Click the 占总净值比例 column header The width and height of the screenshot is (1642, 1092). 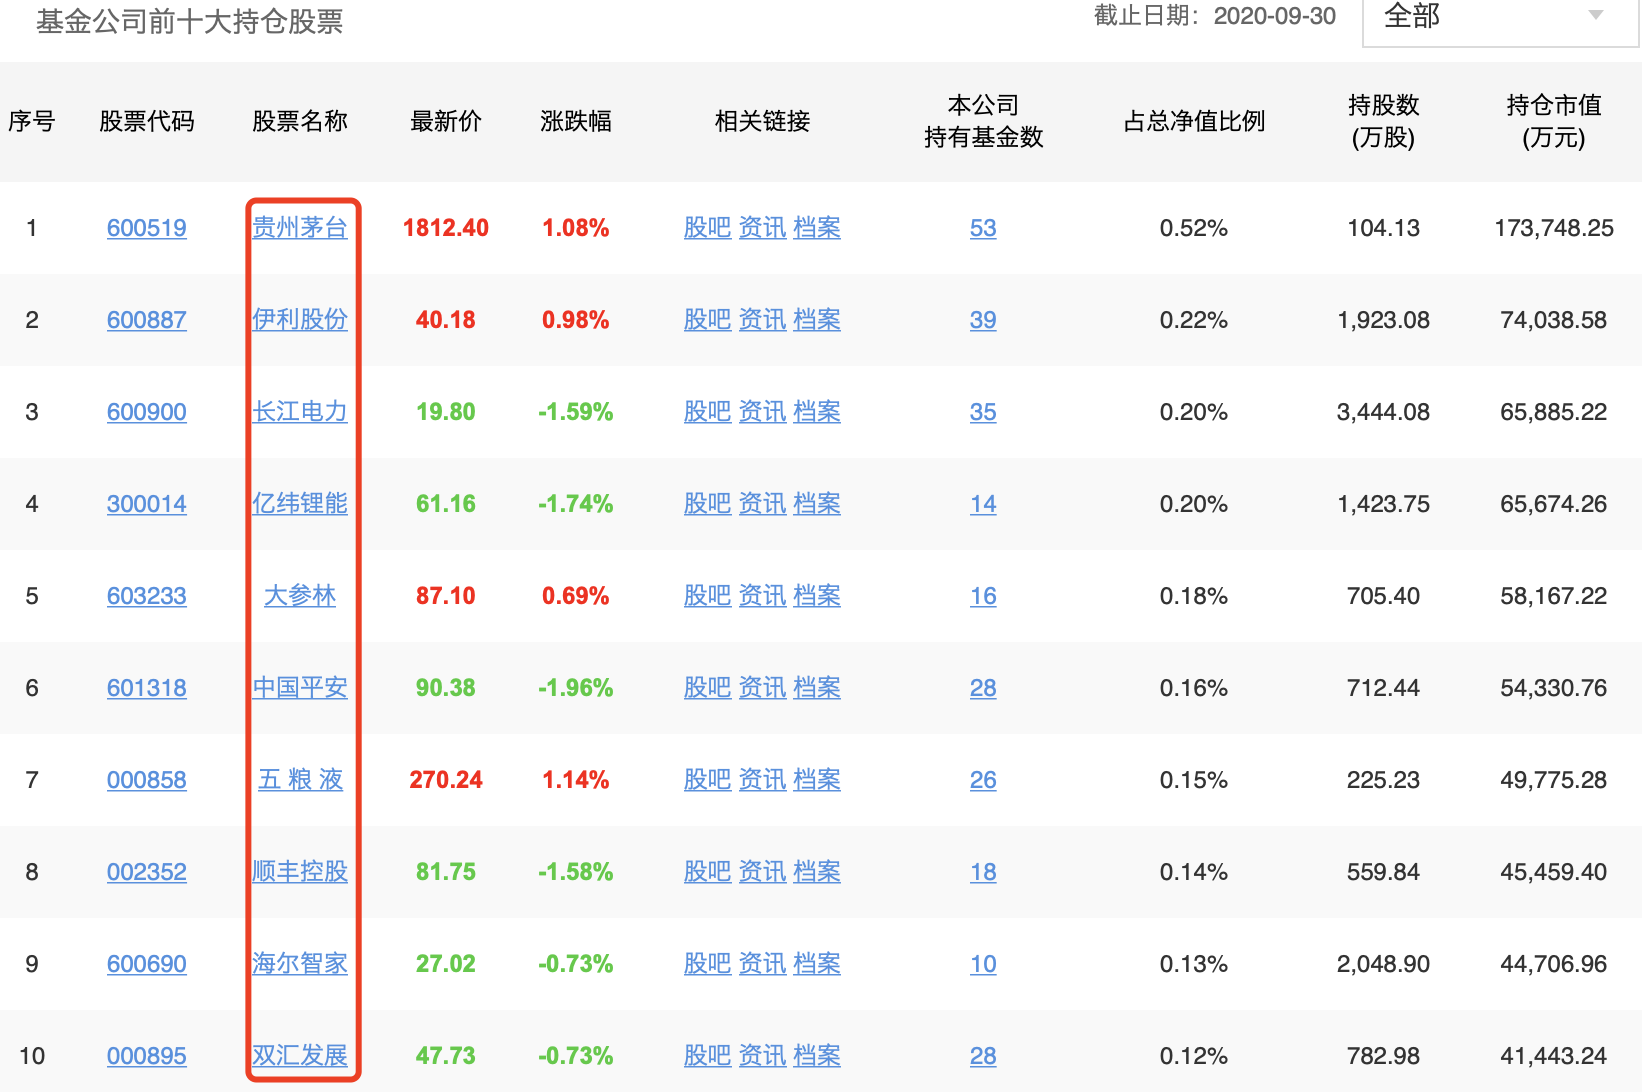coord(1194,121)
